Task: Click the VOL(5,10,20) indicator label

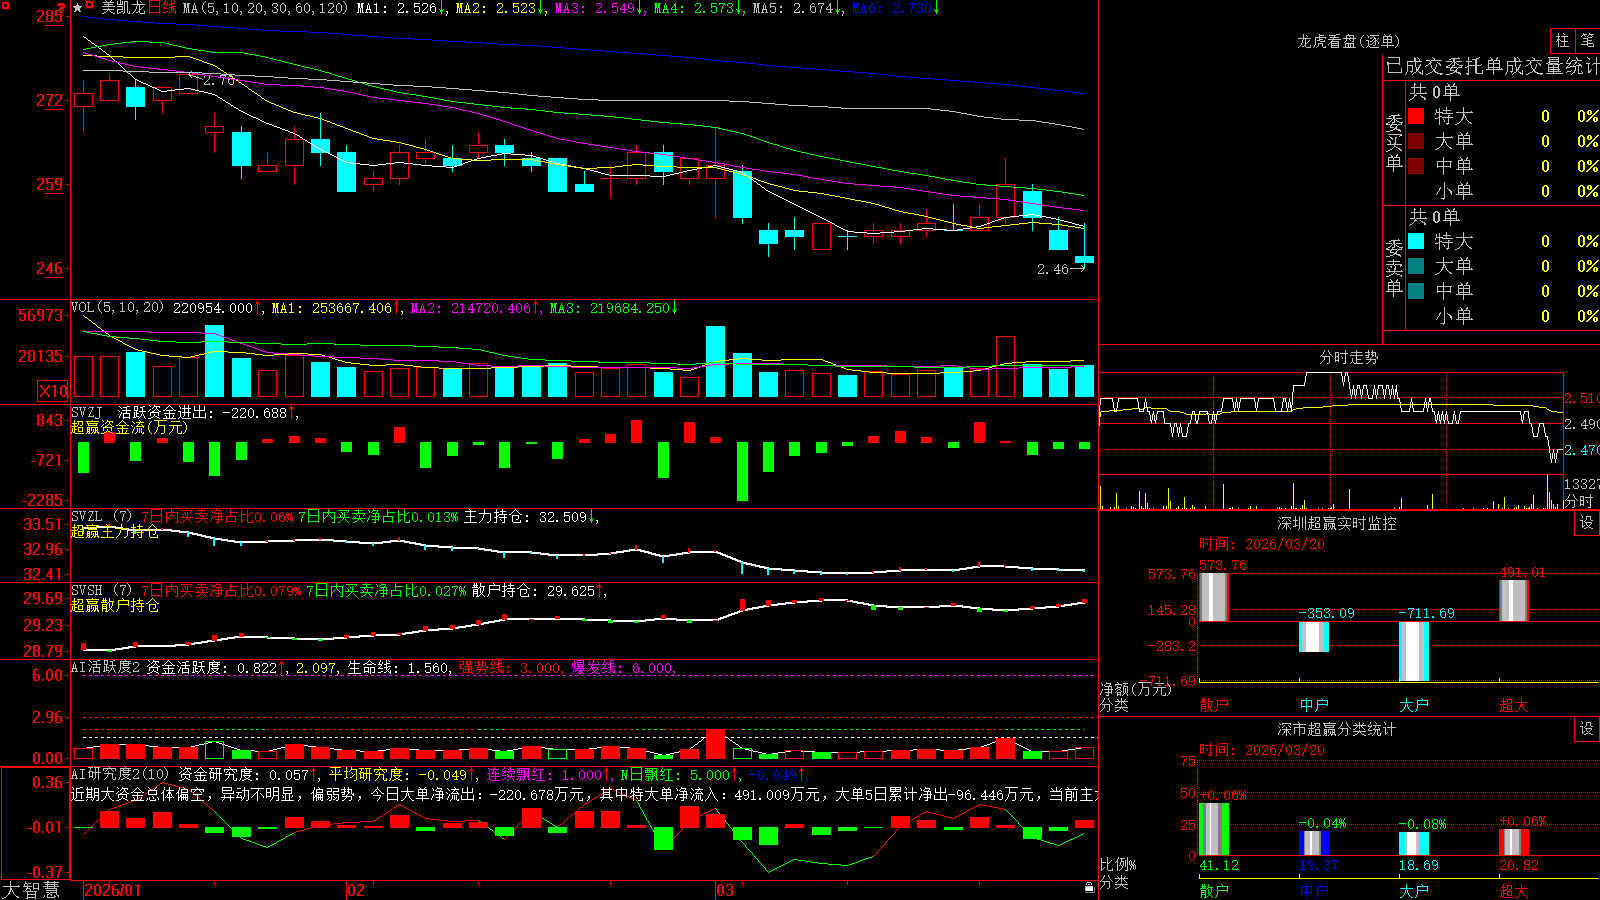Action: pos(117,308)
